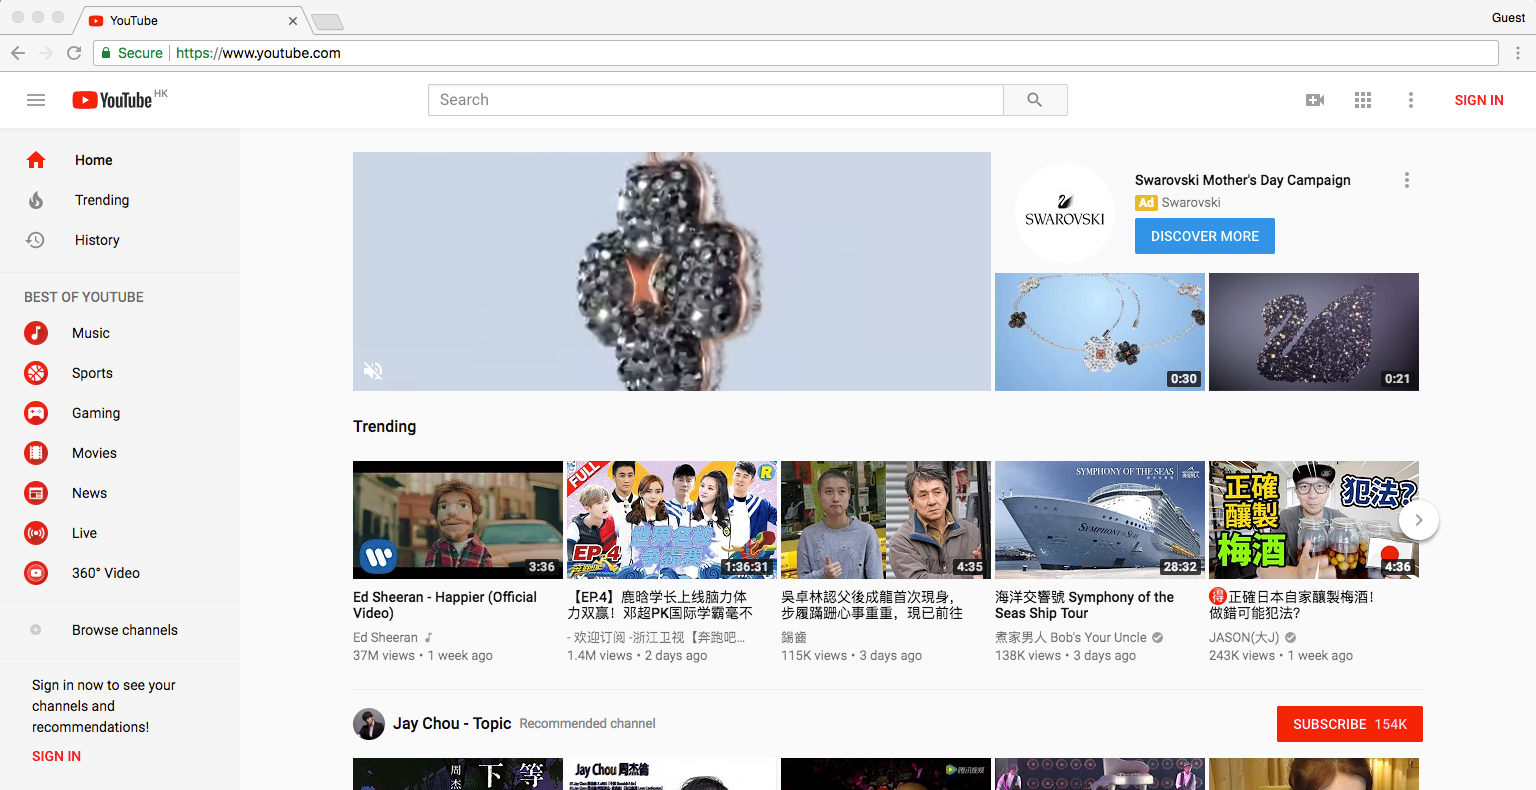Open the JASON 4:36 video thumbnail
The width and height of the screenshot is (1536, 790).
(1314, 520)
